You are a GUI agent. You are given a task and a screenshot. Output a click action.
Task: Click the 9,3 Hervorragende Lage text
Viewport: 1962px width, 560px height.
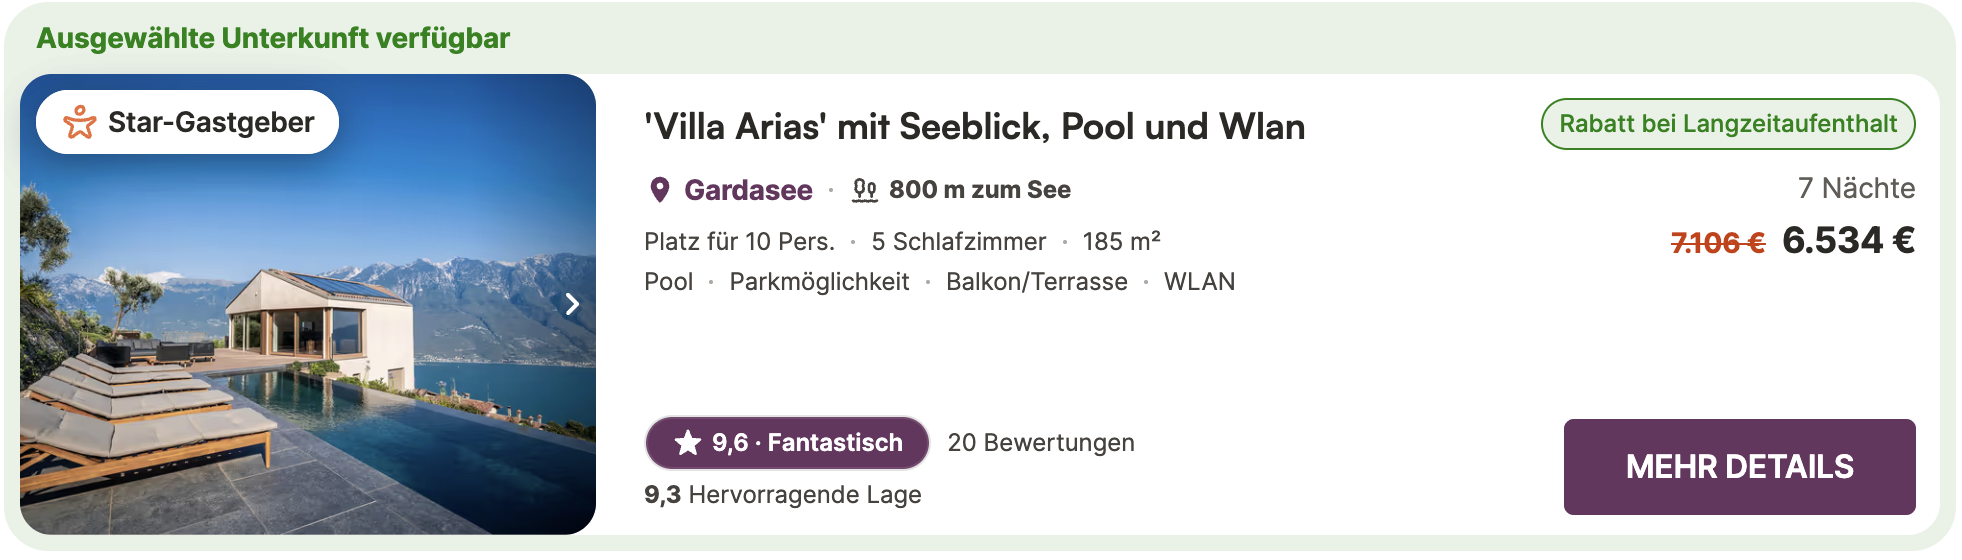[x=782, y=495]
